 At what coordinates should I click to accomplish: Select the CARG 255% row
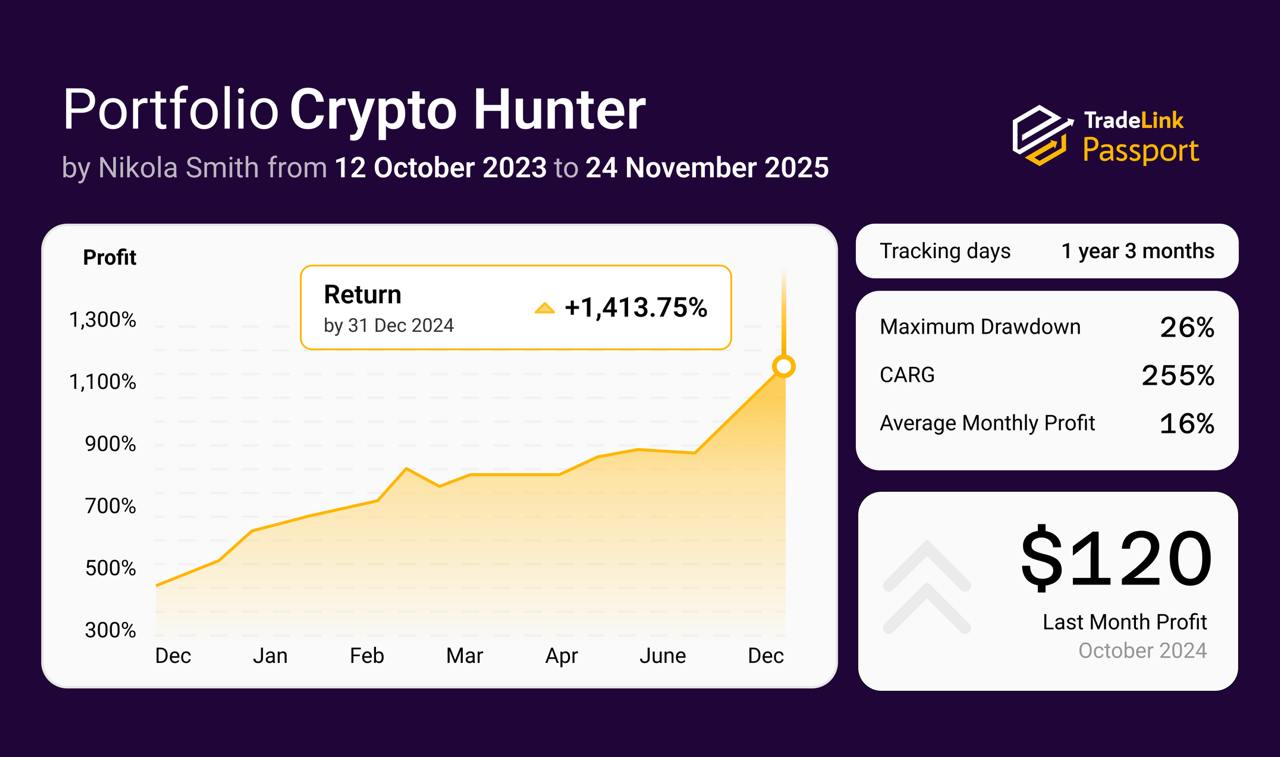(1047, 375)
